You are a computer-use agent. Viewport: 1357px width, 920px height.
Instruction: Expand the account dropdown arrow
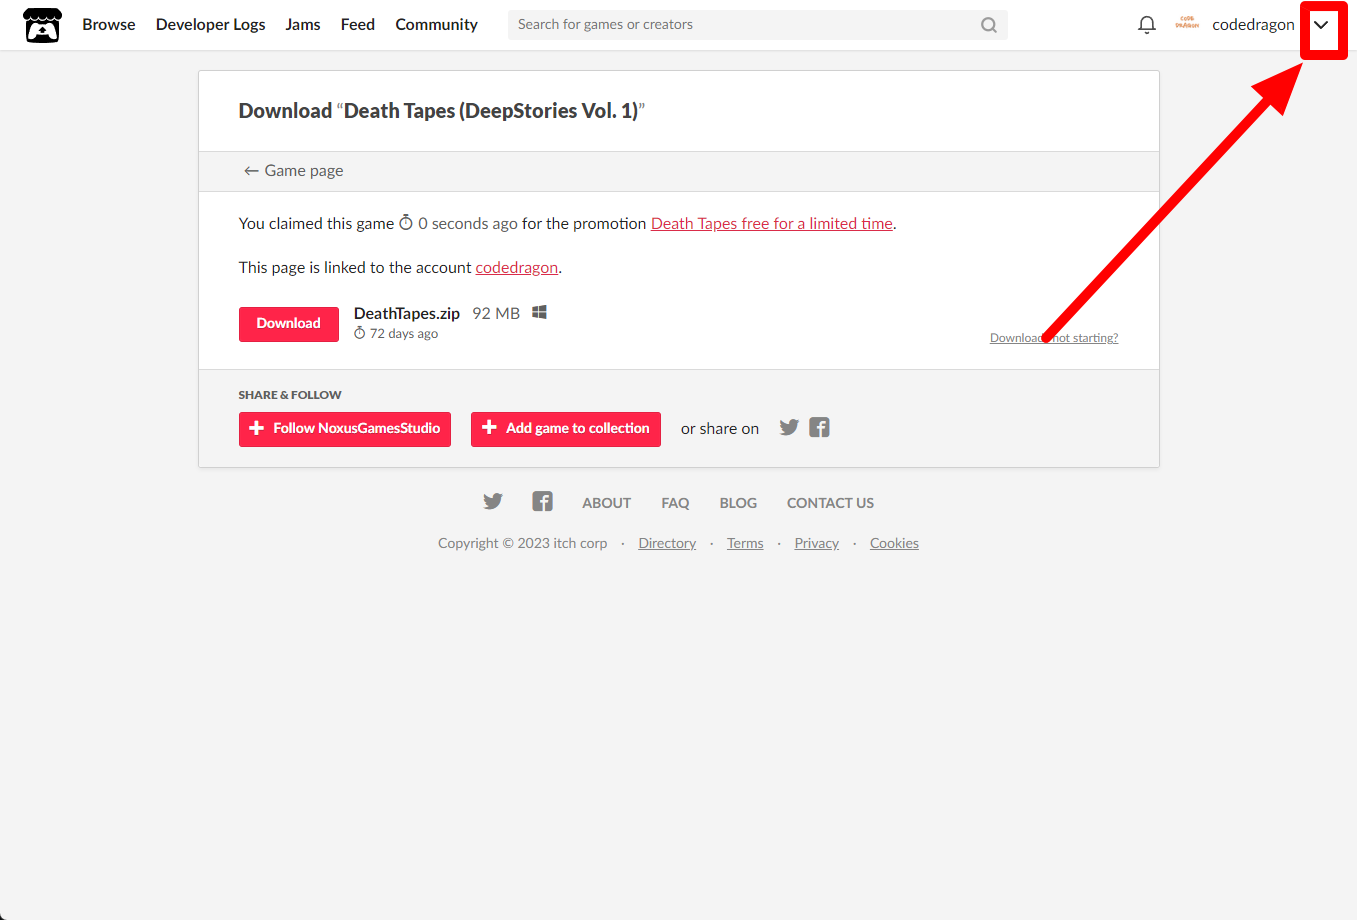click(x=1321, y=25)
